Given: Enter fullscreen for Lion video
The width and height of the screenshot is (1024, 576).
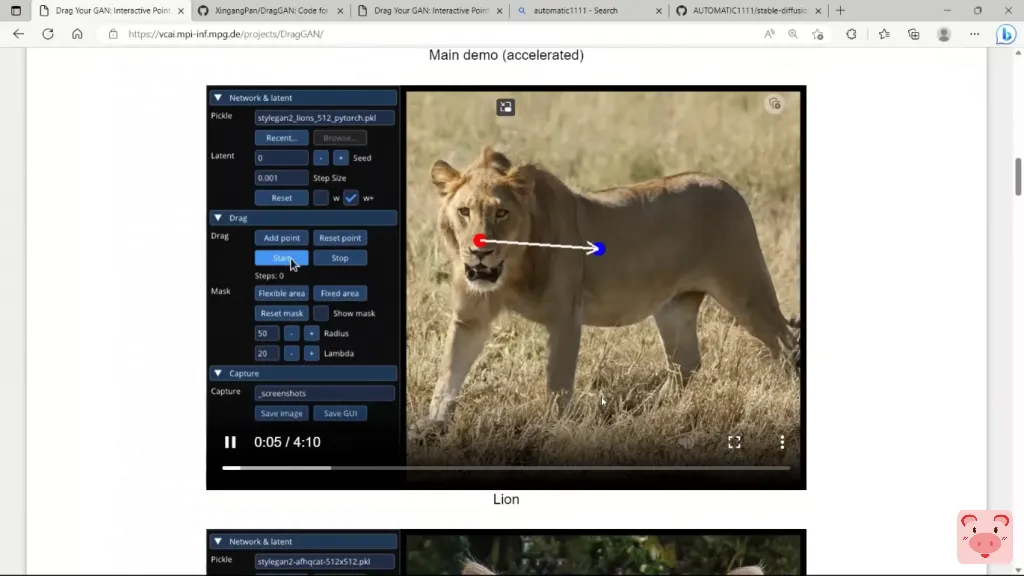Looking at the screenshot, I should pos(734,442).
